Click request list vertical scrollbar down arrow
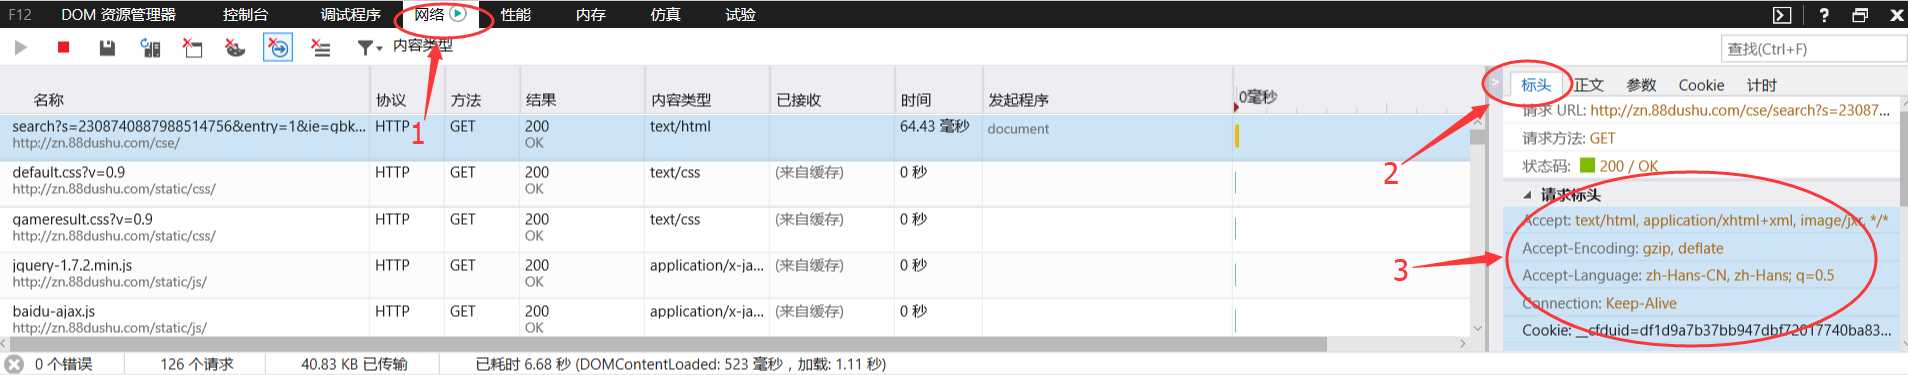Viewport: 1908px width, 375px height. [1477, 328]
